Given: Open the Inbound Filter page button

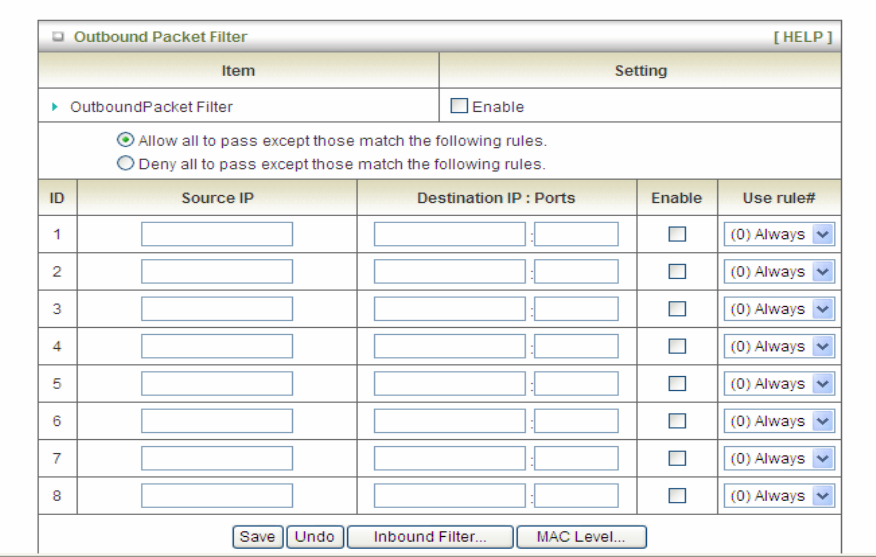Looking at the screenshot, I should (x=430, y=537).
